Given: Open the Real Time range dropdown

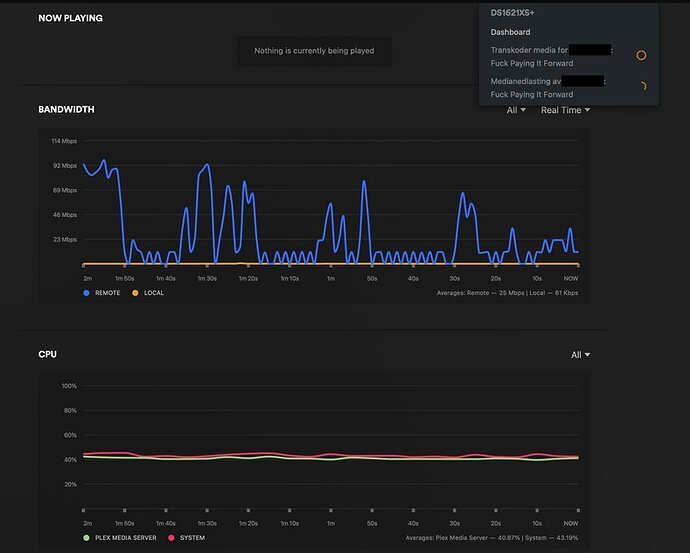Looking at the screenshot, I should tap(565, 110).
